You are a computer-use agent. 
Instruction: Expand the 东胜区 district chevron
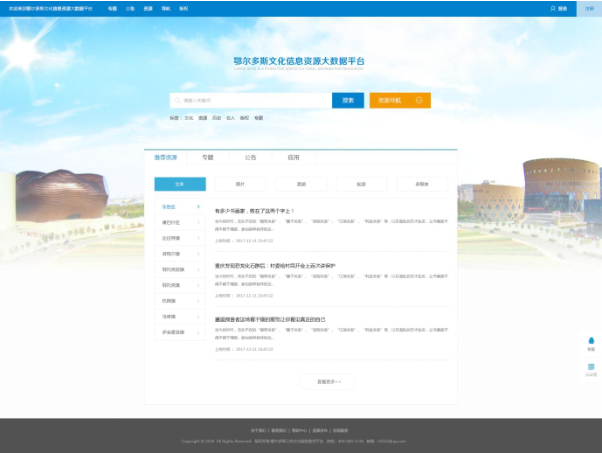pyautogui.click(x=198, y=207)
